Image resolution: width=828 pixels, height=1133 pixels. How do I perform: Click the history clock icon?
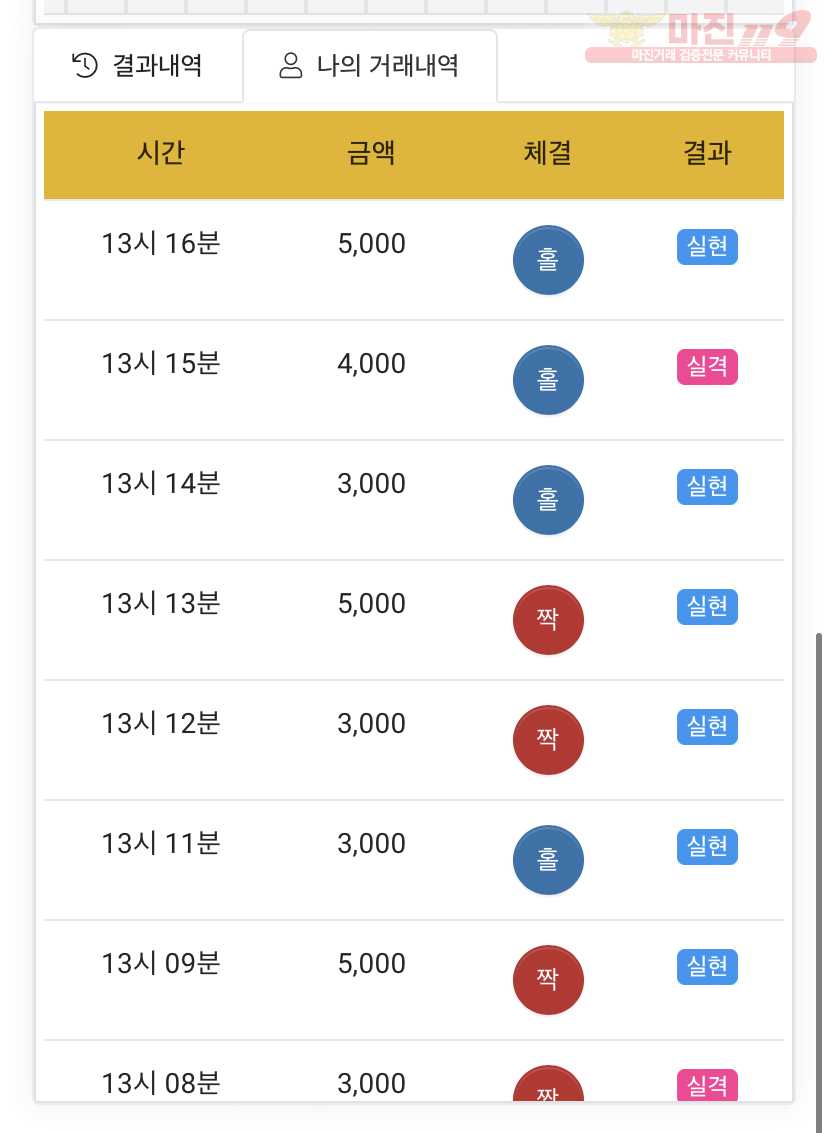(85, 65)
